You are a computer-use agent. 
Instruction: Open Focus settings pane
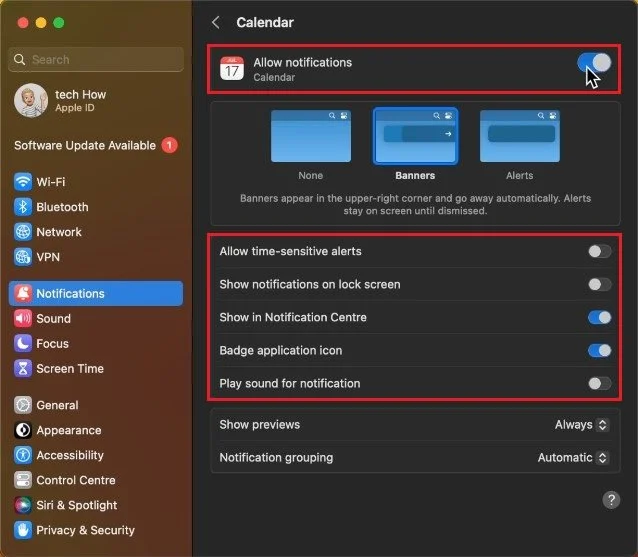point(96,343)
